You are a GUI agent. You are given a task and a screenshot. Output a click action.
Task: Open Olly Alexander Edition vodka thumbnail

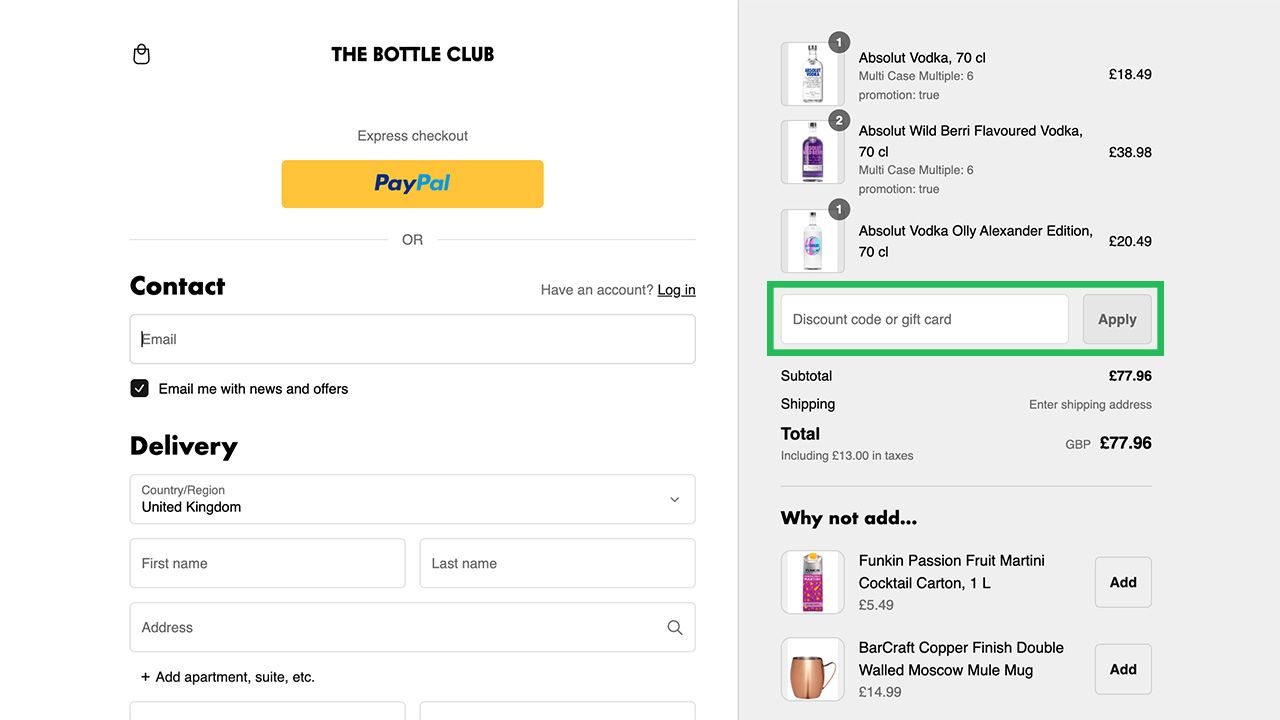tap(812, 241)
